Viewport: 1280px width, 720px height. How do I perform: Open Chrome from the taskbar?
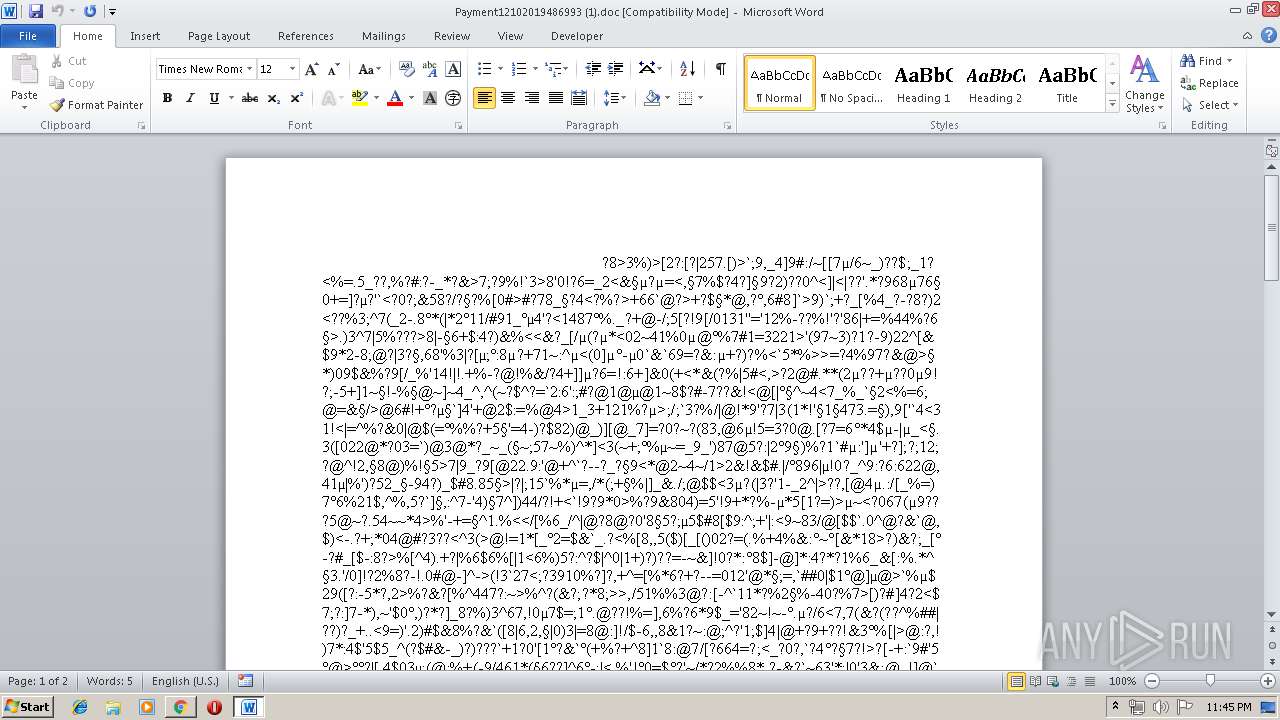pos(180,707)
